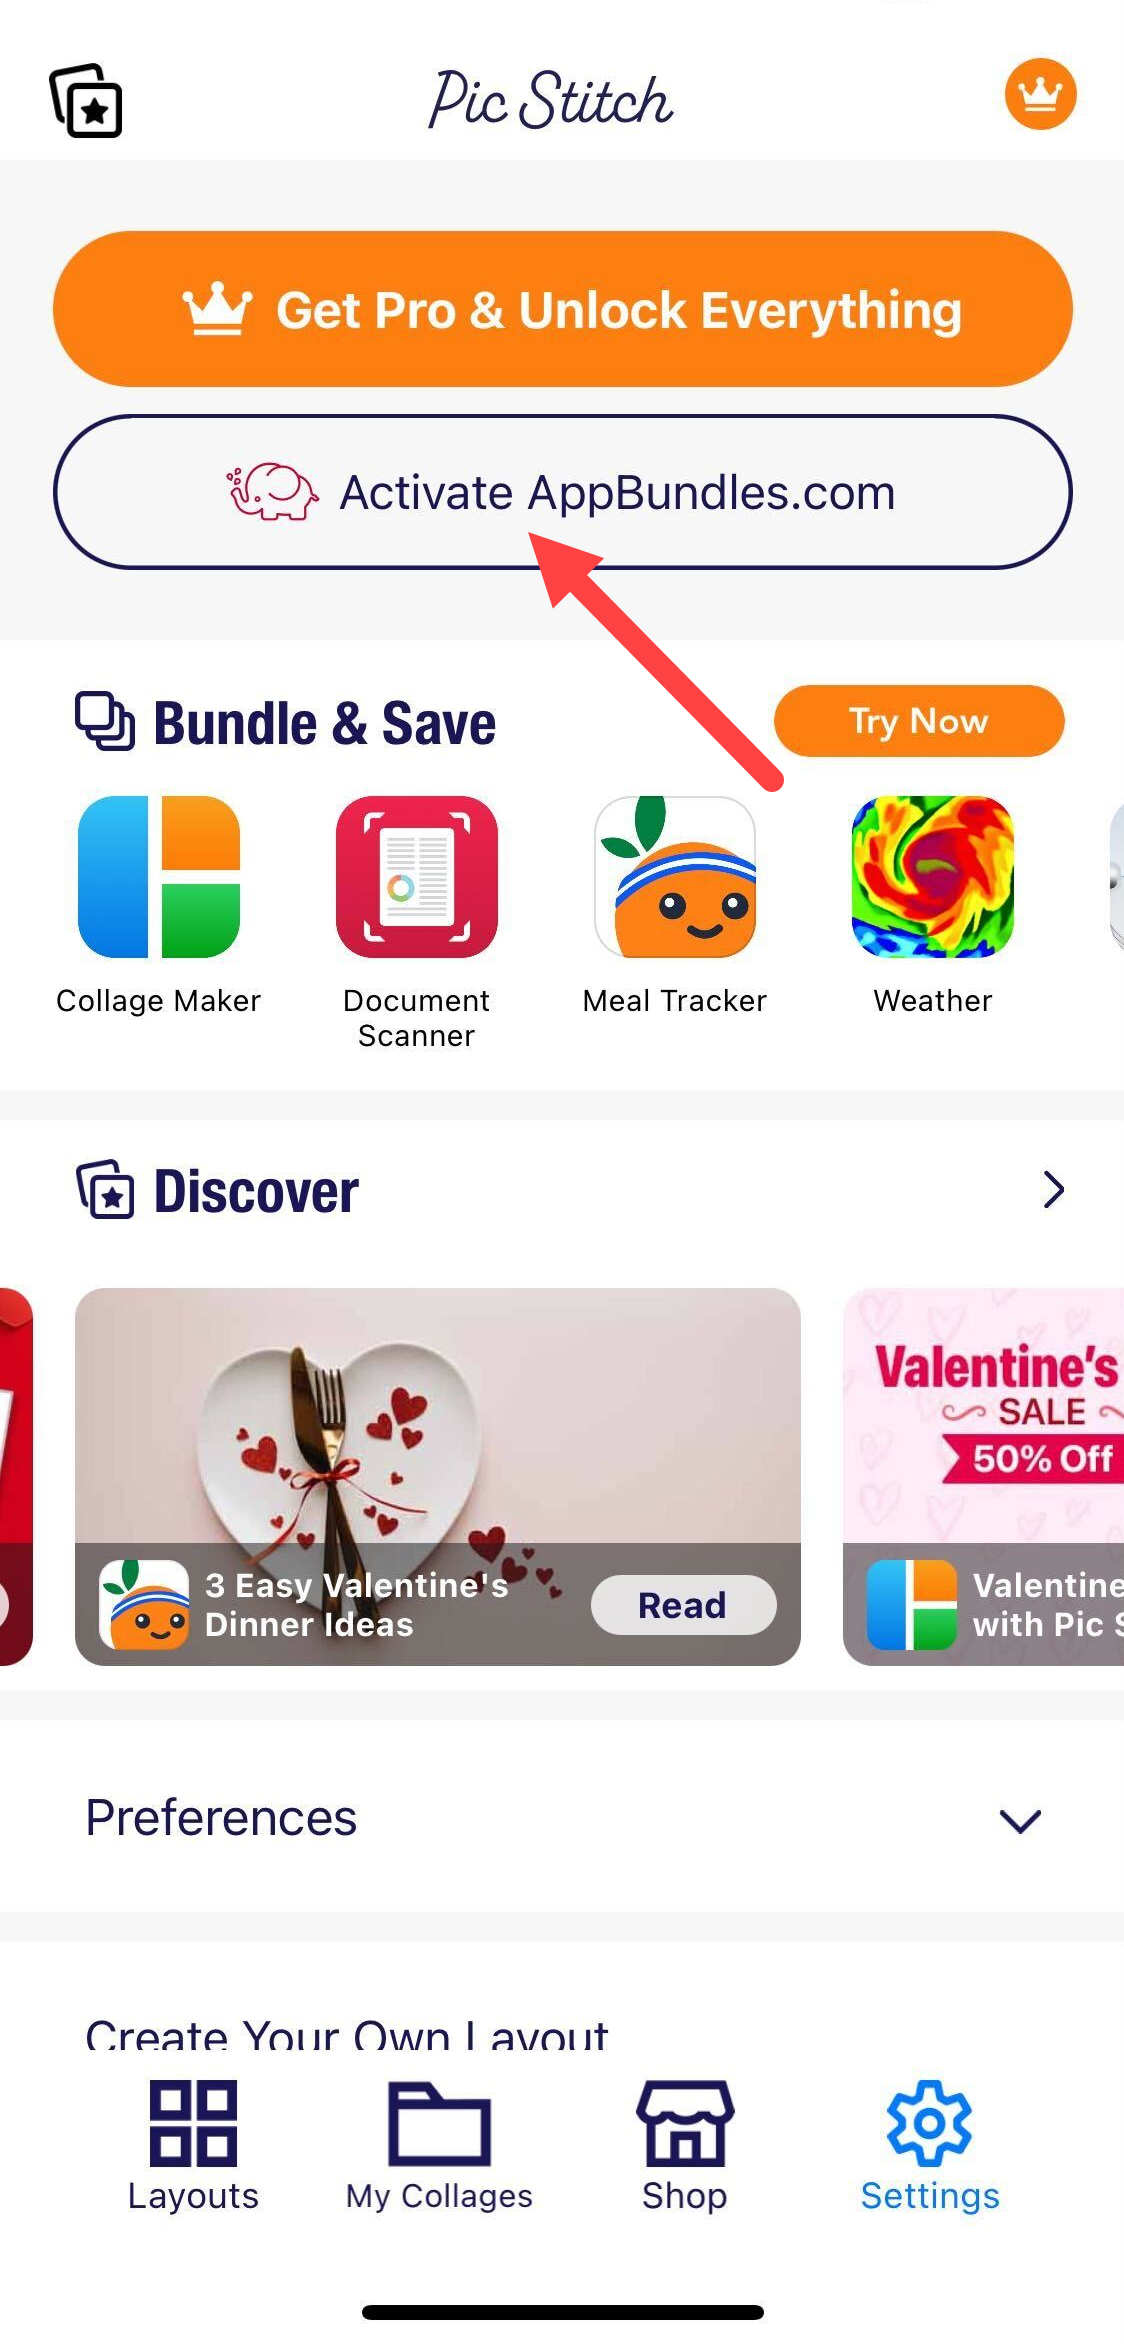The image size is (1124, 2344).
Task: Select the Meal Tracker app icon
Action: [675, 877]
